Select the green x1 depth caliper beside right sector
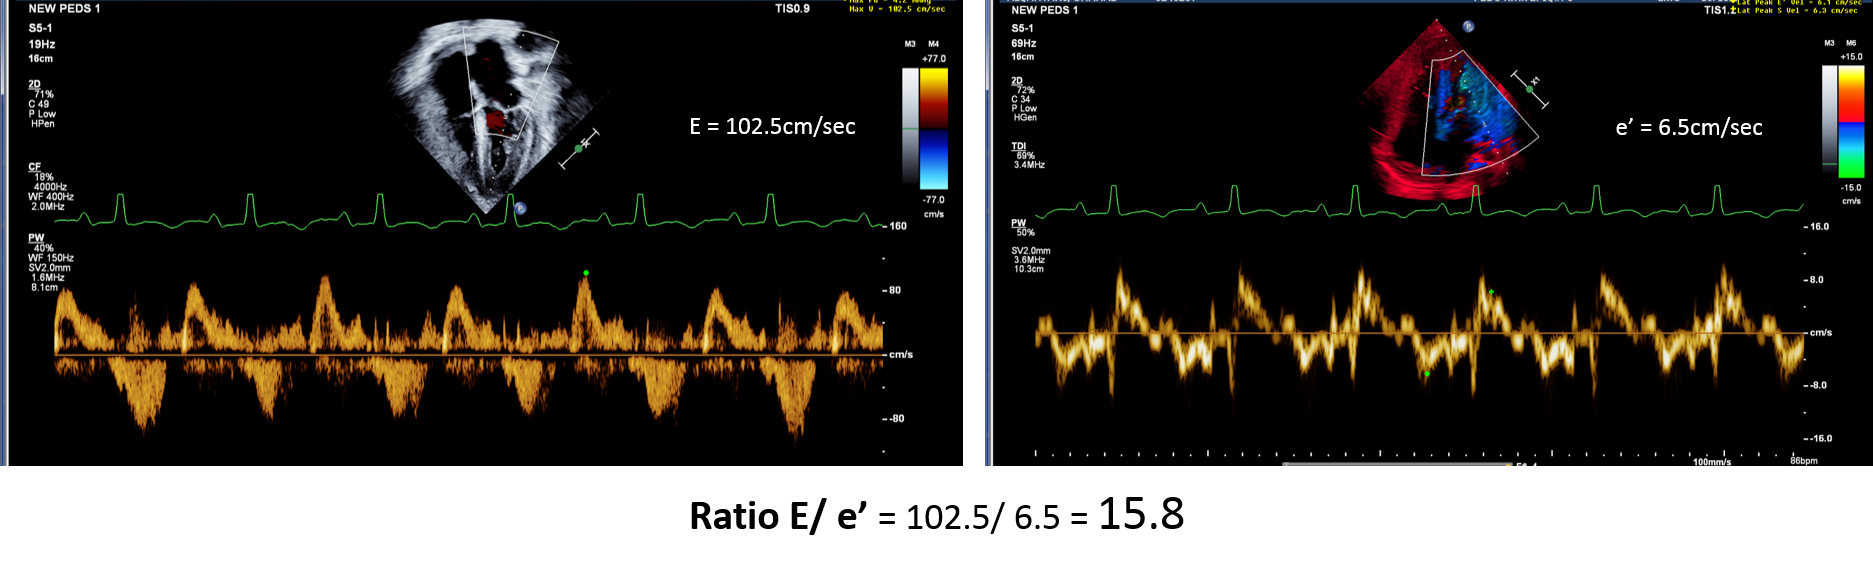The image size is (1873, 573). (1529, 89)
